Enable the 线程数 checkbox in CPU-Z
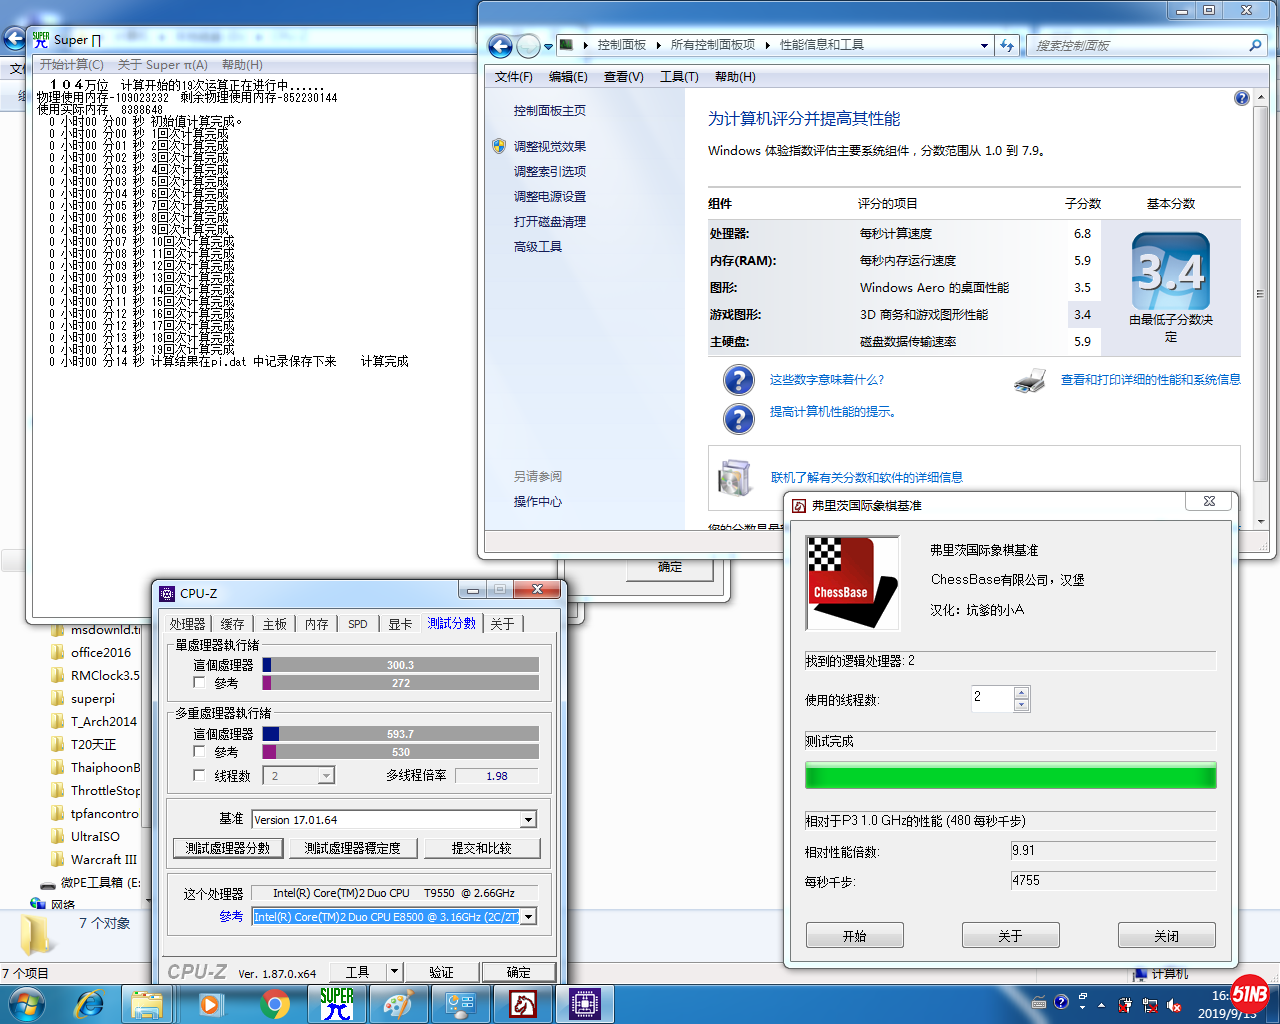This screenshot has height=1024, width=1280. [199, 775]
